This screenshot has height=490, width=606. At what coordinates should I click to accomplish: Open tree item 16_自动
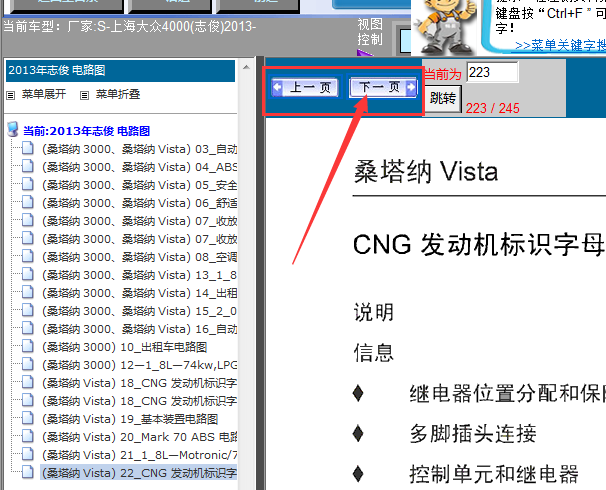[140, 329]
